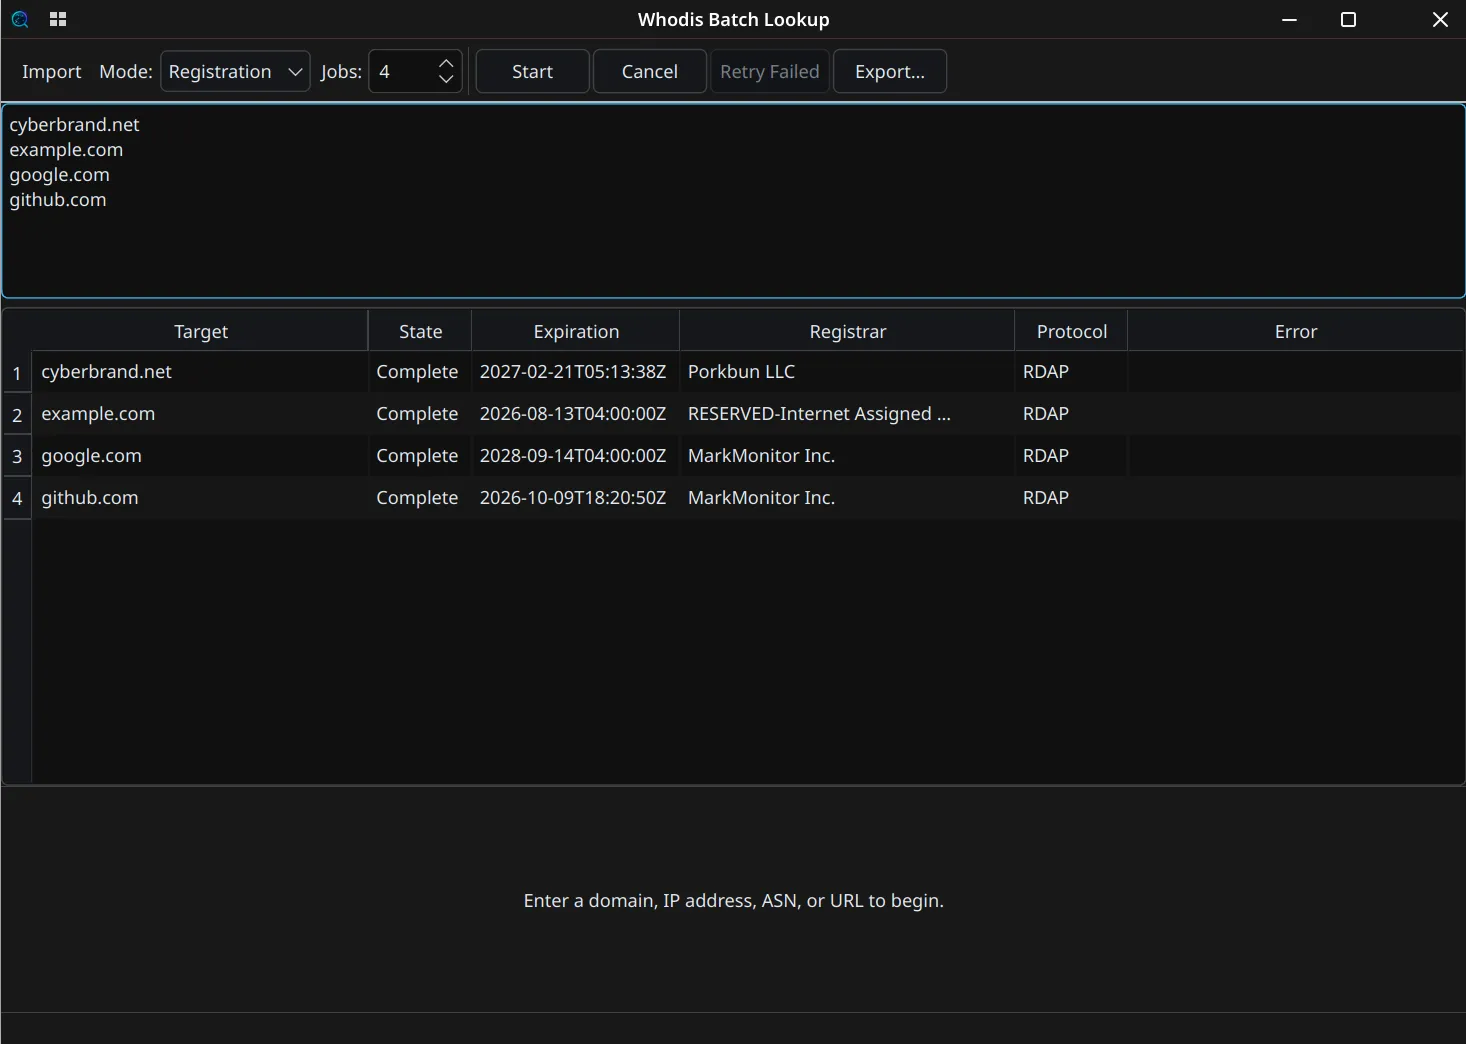
Task: Click Complete state for github.com row
Action: pos(419,498)
